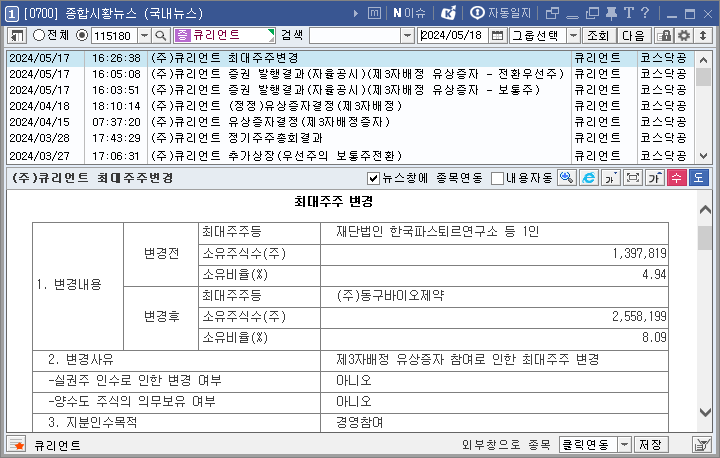
Task: Click the 2,558,199 shares value
Action: pyautogui.click(x=639, y=317)
